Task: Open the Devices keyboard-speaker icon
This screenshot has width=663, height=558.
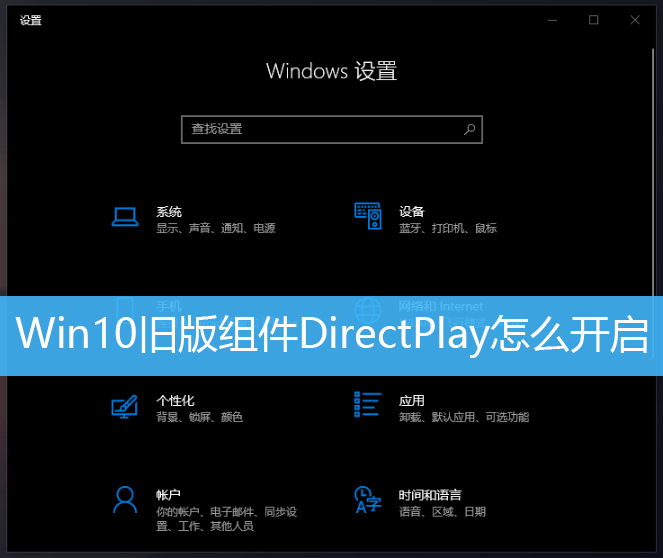Action: pos(368,216)
